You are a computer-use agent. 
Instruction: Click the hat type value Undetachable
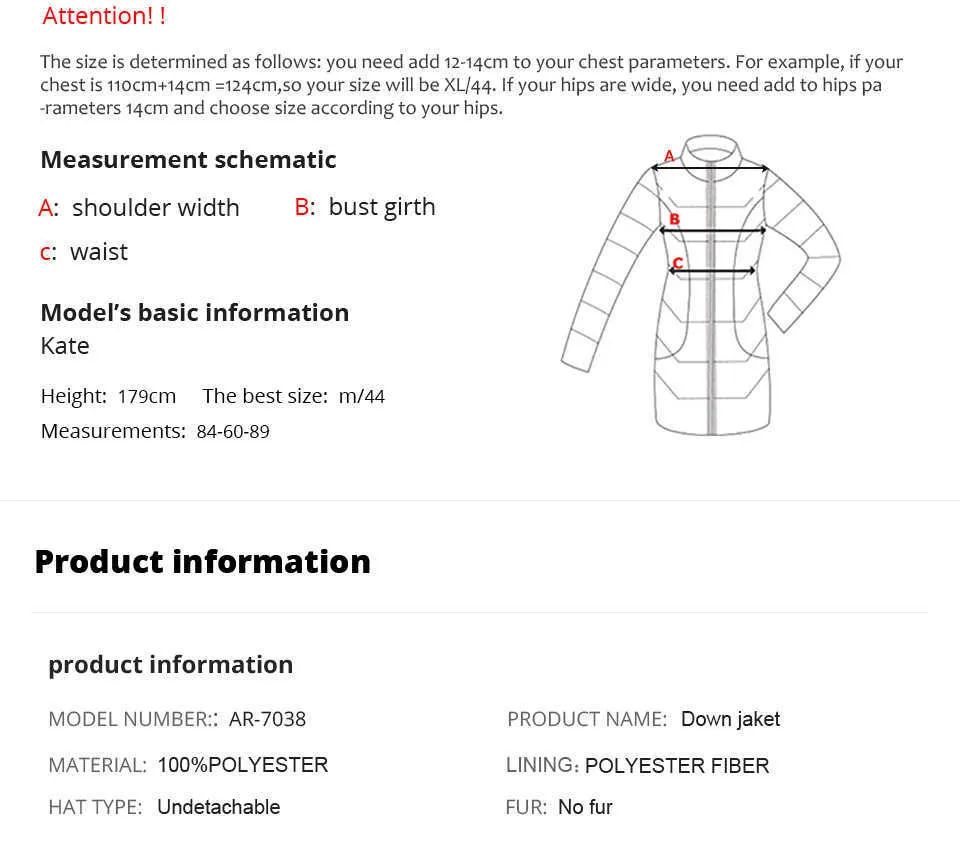click(x=219, y=807)
